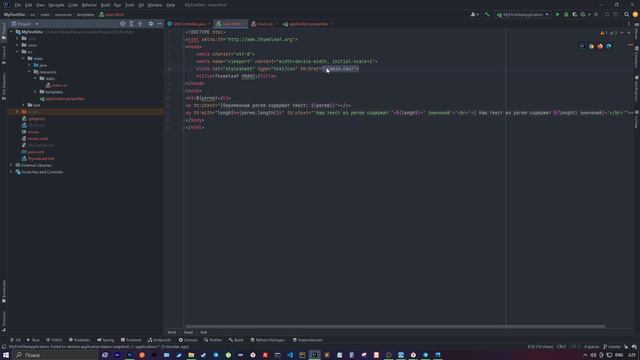Collapse the src folder in tree
Image resolution: width=640 pixels, height=360 pixels.
click(x=18, y=52)
